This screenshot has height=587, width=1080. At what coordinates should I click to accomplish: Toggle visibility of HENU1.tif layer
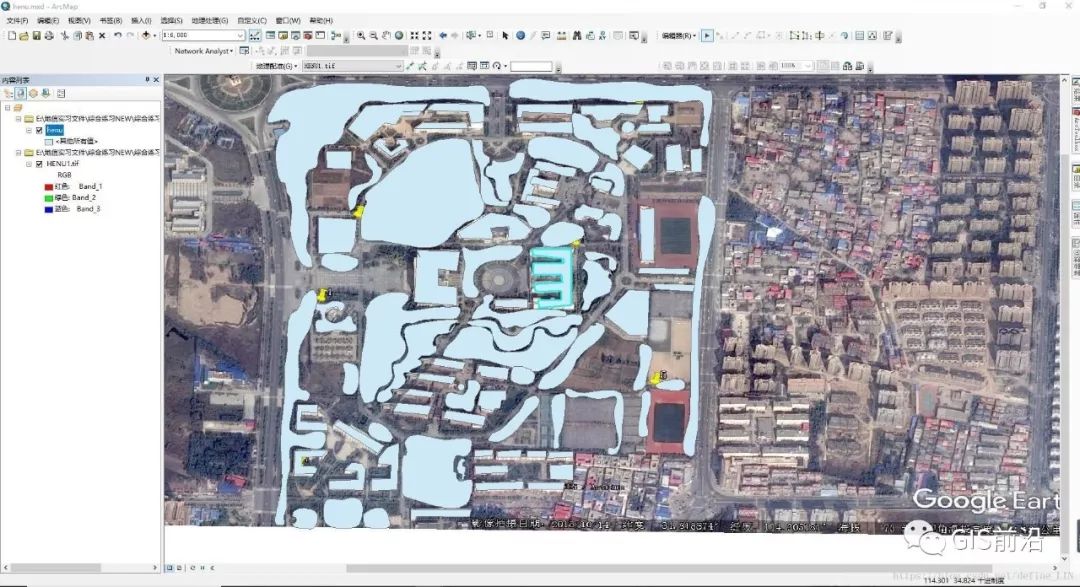point(39,164)
